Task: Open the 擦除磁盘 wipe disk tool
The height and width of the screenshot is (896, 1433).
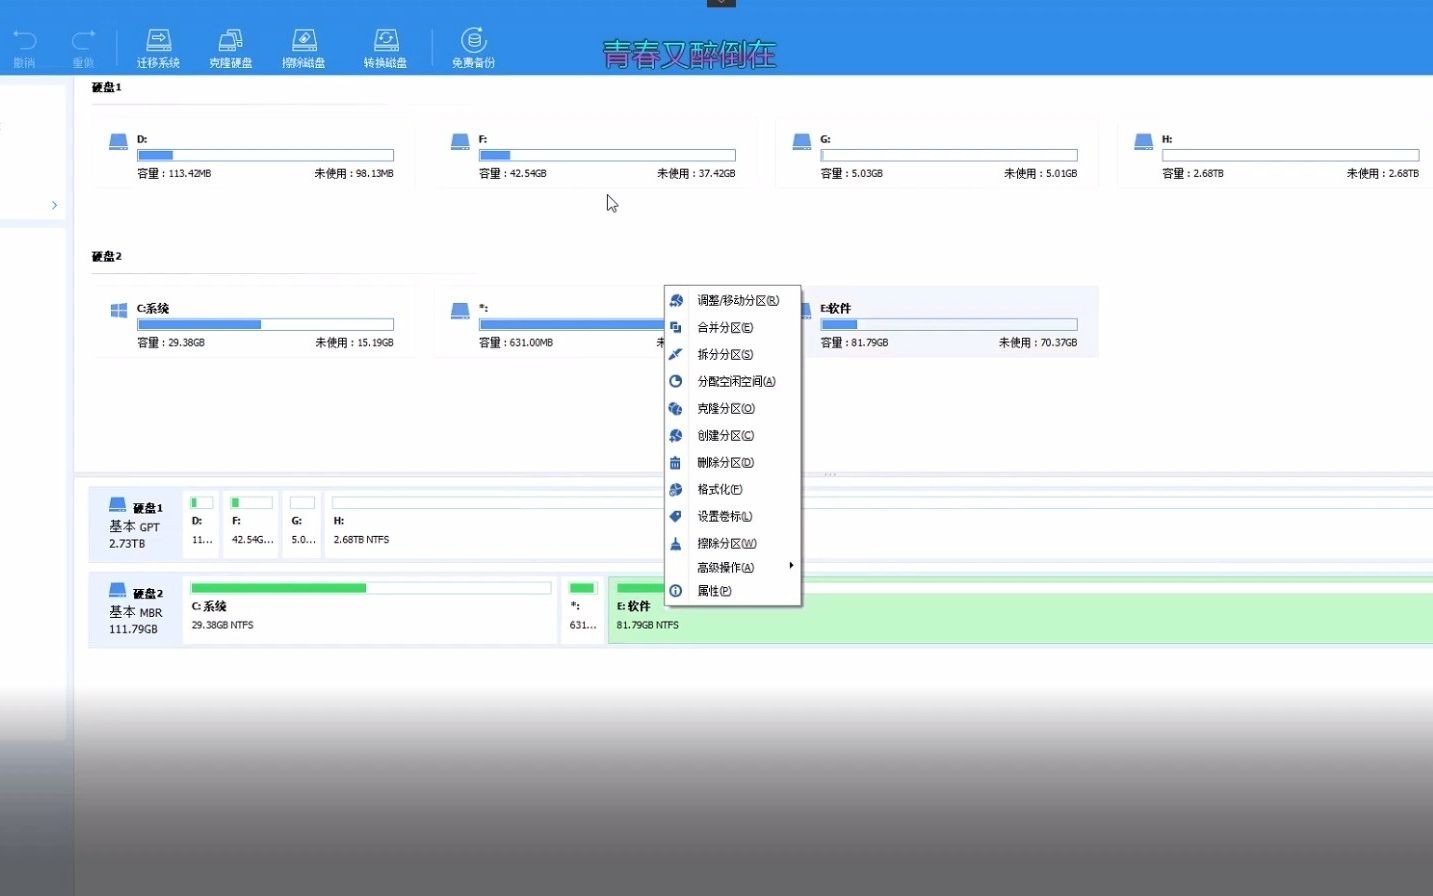Action: point(304,47)
